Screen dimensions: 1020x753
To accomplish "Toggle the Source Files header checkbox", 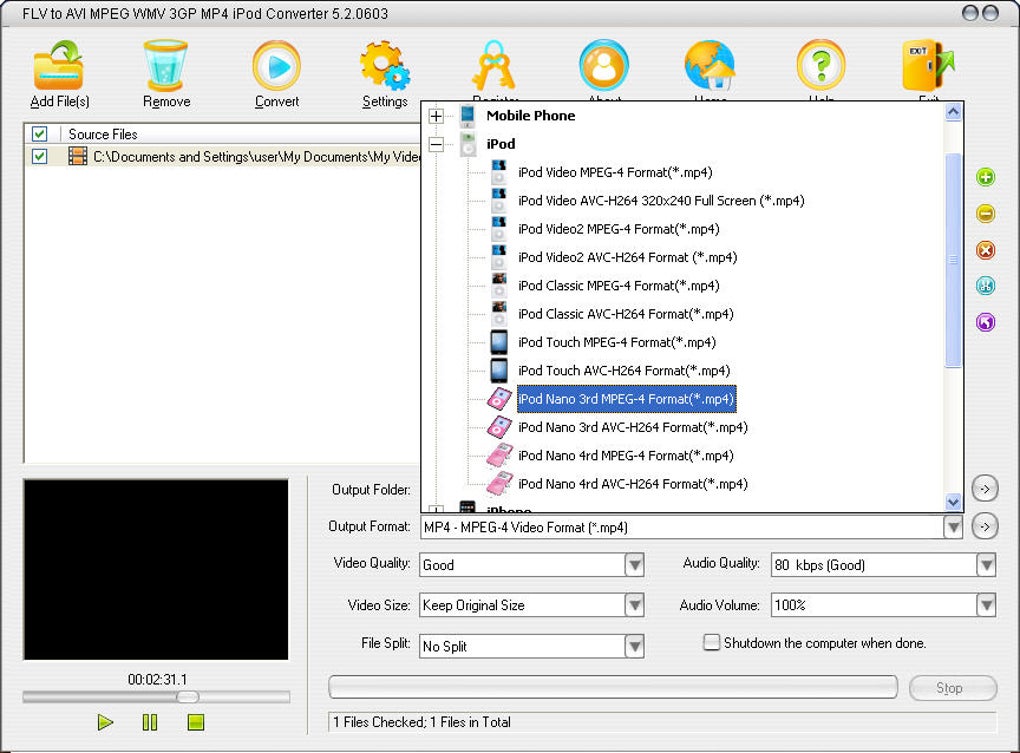I will pos(40,134).
